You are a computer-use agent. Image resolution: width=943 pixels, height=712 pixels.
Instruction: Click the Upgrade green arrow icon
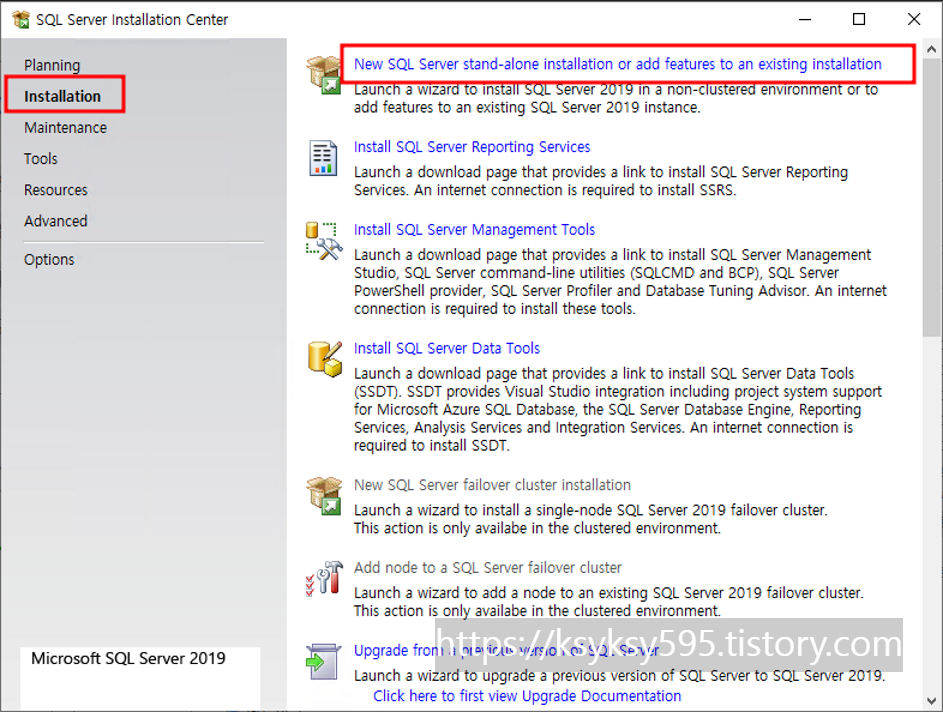323,661
